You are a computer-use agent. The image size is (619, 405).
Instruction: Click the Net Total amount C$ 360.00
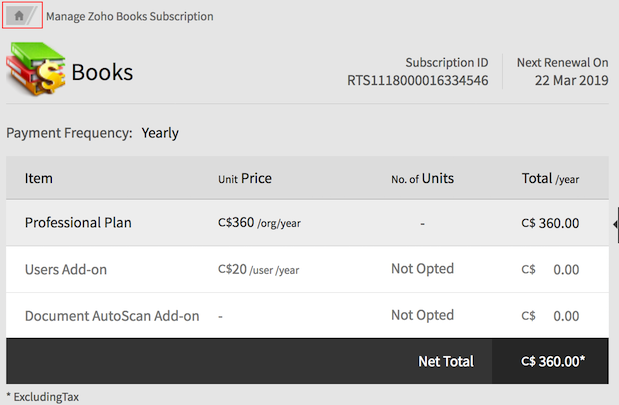(x=552, y=361)
